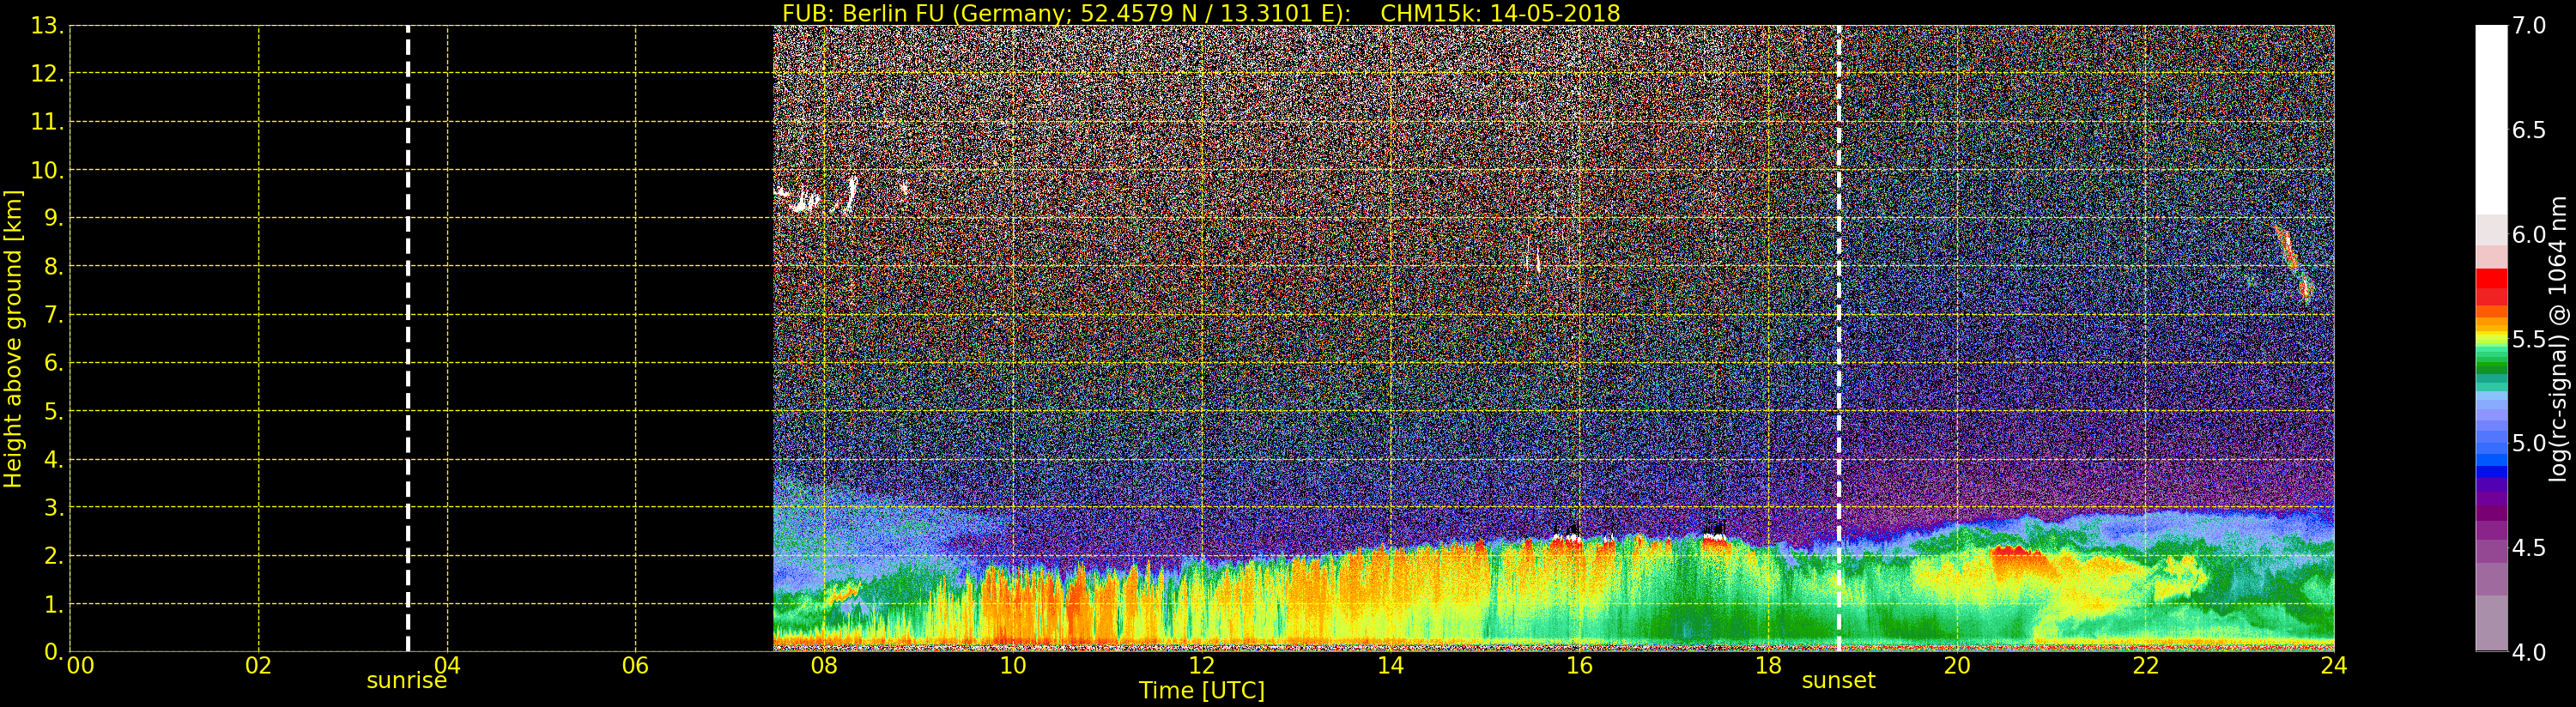Click the '14' time axis tick label
This screenshot has width=2576, height=707.
point(1390,666)
